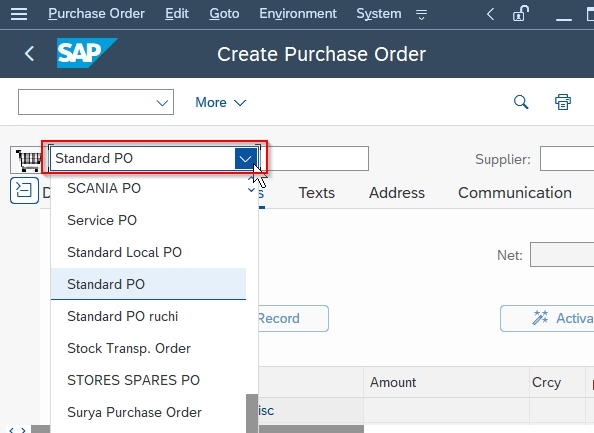Toggle the header expand icon

(24, 191)
